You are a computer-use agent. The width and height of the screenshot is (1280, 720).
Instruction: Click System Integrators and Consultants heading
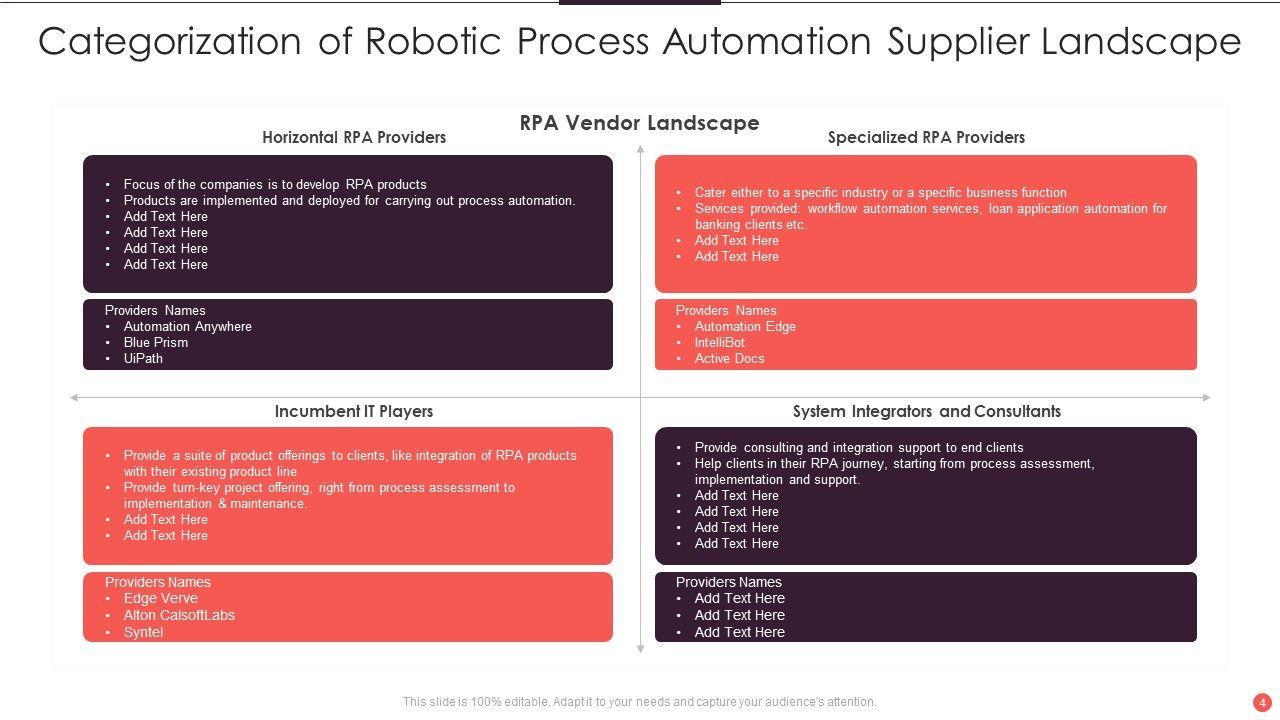tap(926, 411)
